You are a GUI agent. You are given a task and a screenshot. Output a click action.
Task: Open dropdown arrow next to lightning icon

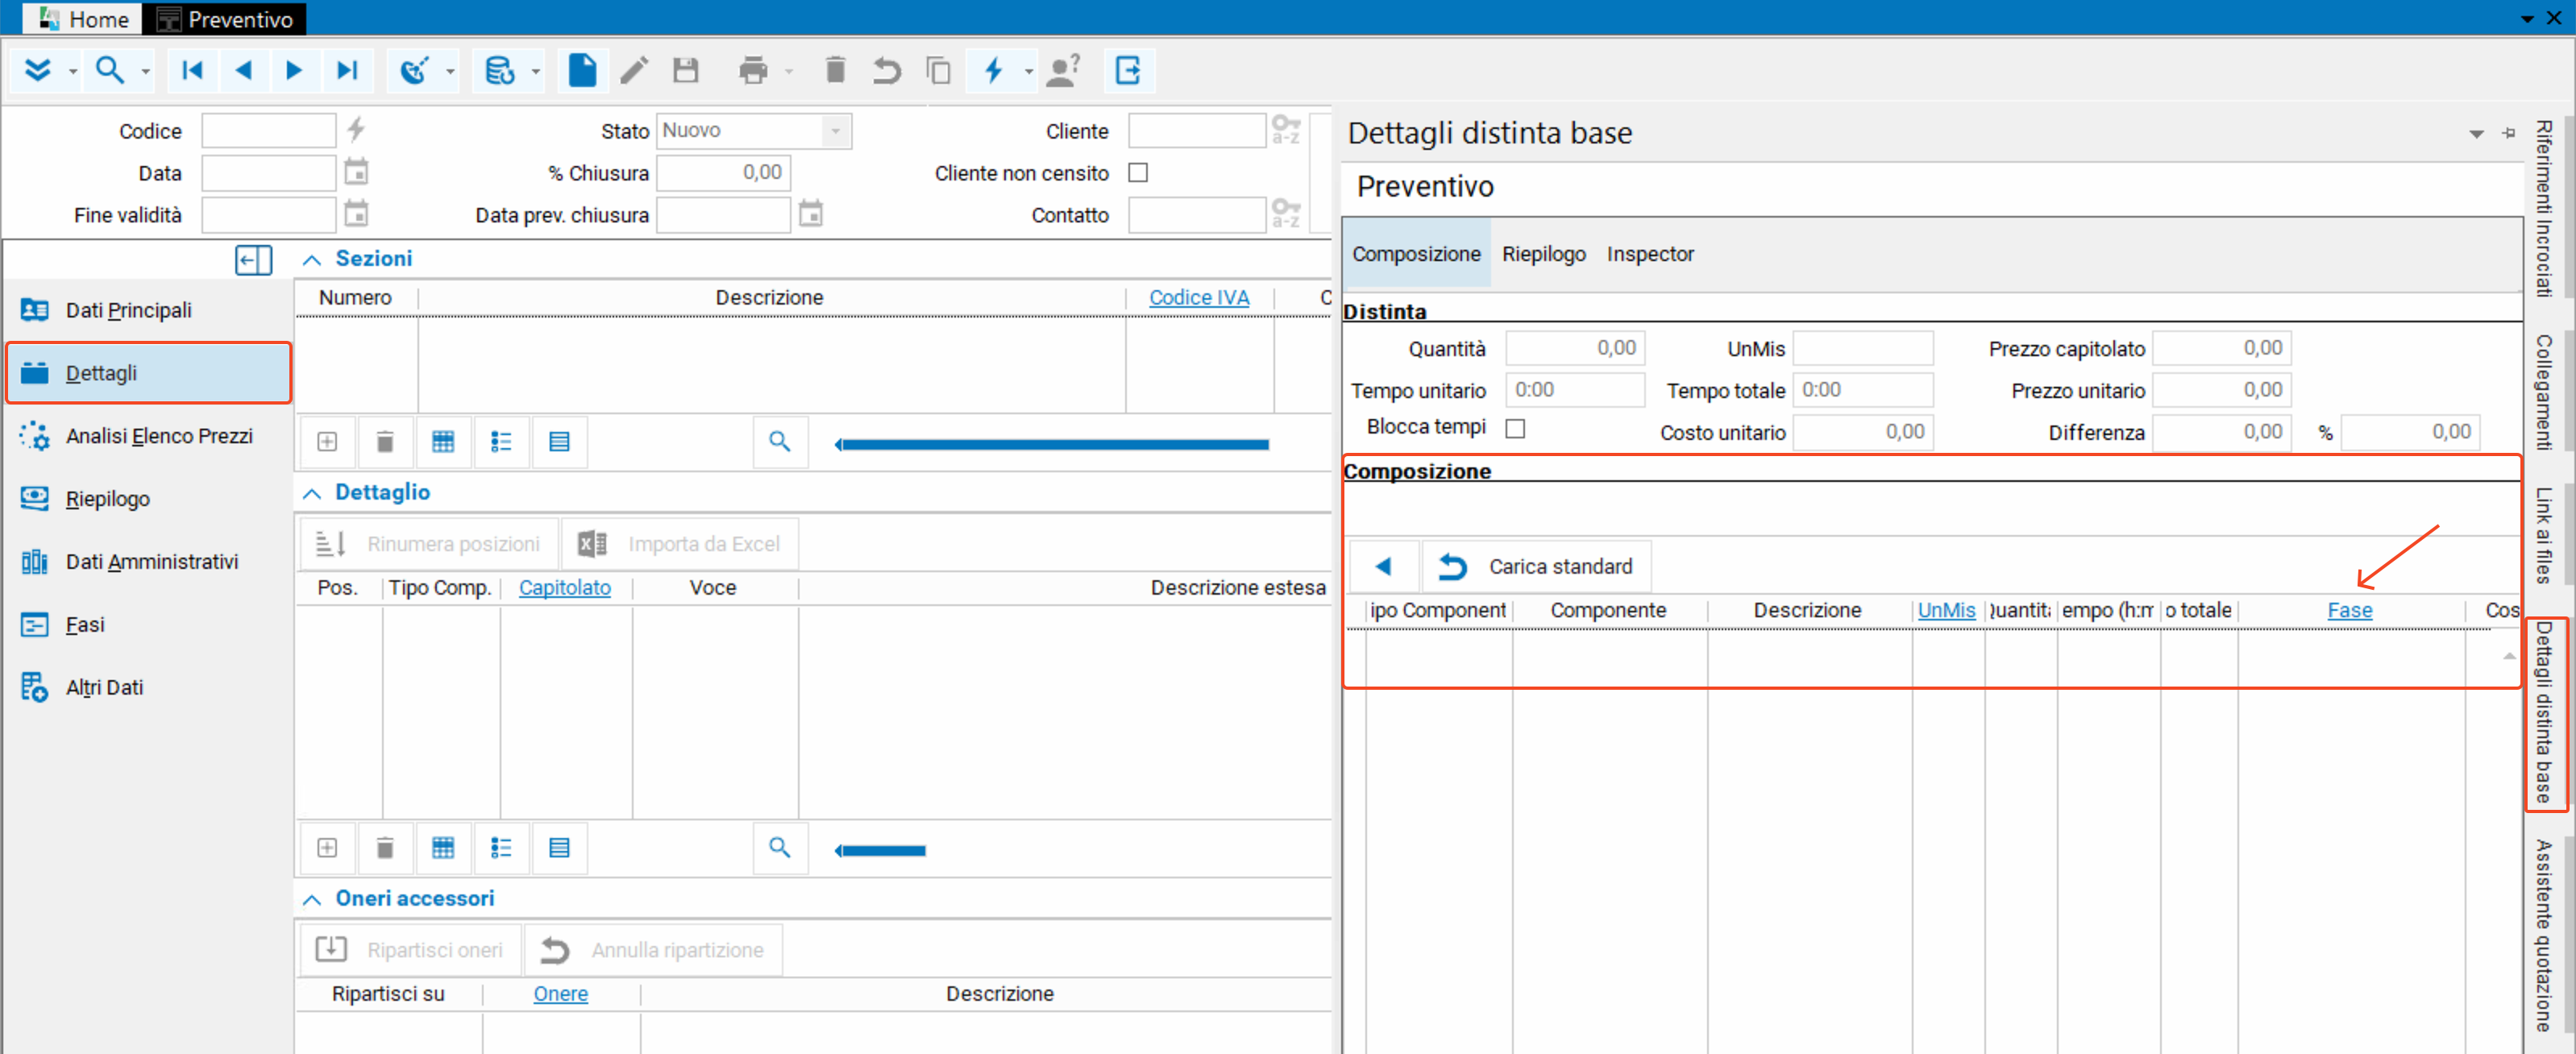click(x=1029, y=71)
